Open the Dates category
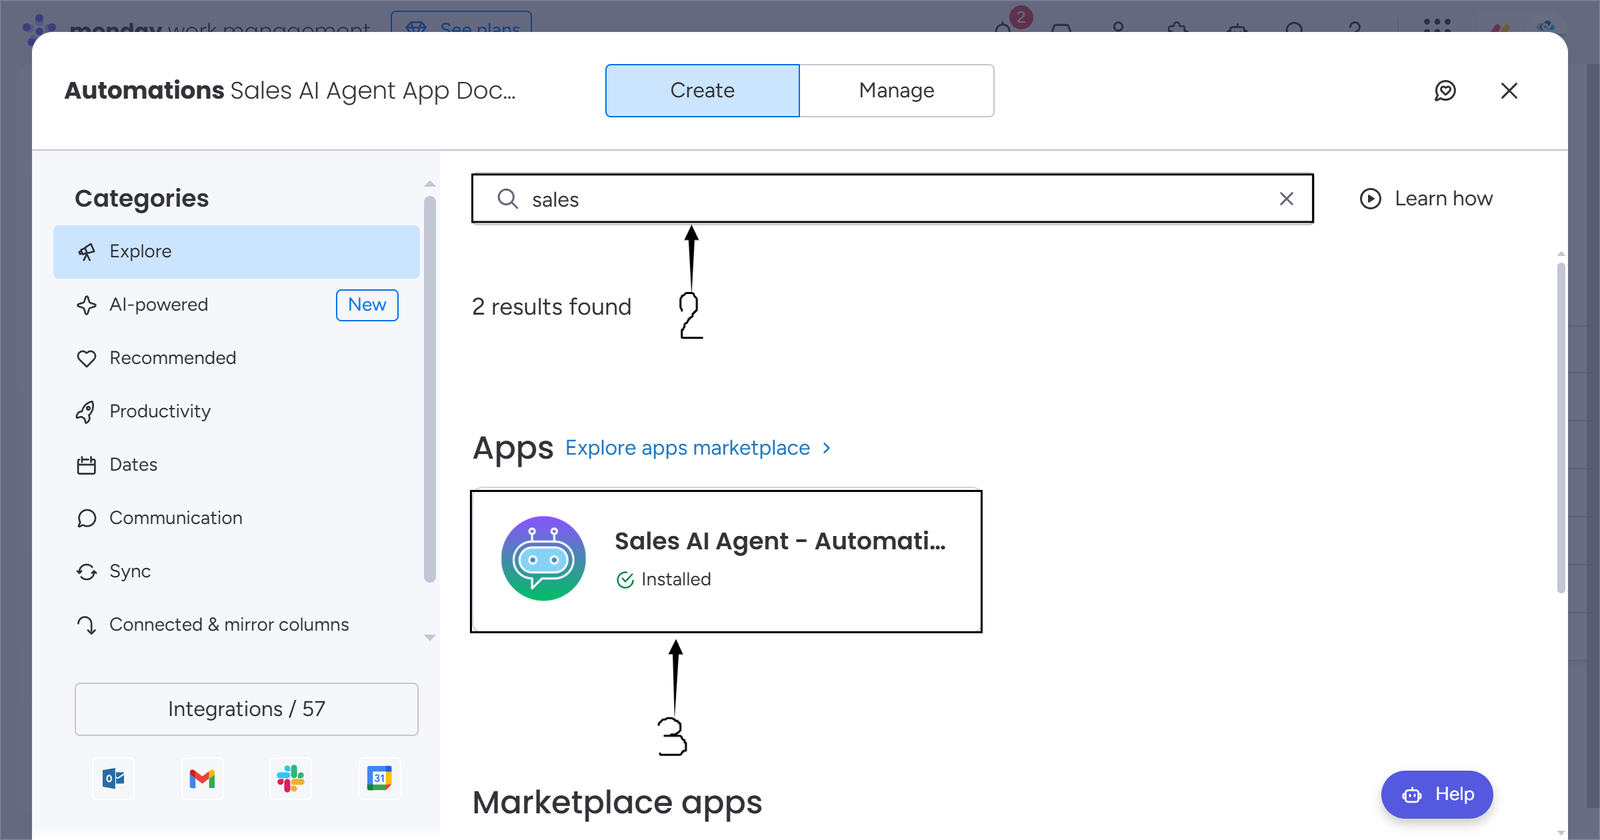 click(236, 465)
